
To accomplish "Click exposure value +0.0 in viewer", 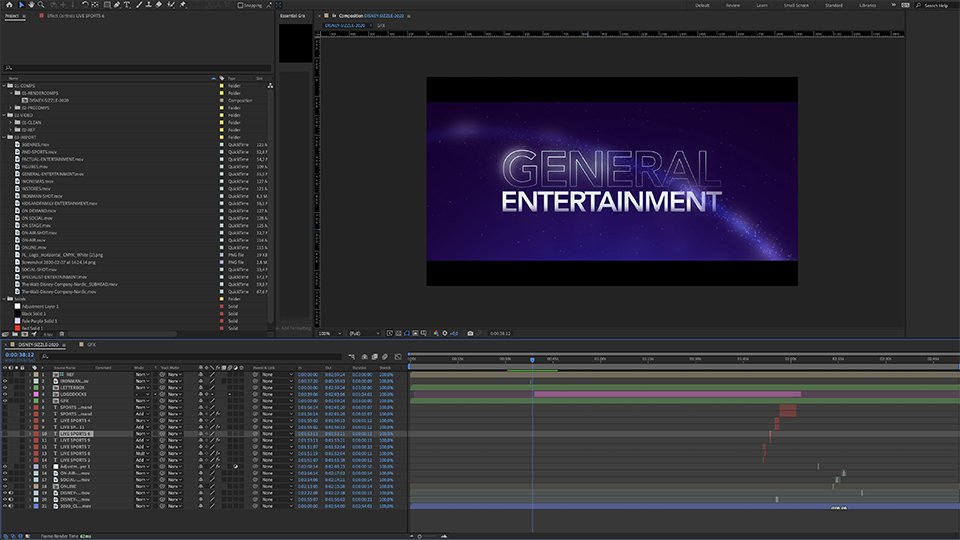I will tap(454, 333).
